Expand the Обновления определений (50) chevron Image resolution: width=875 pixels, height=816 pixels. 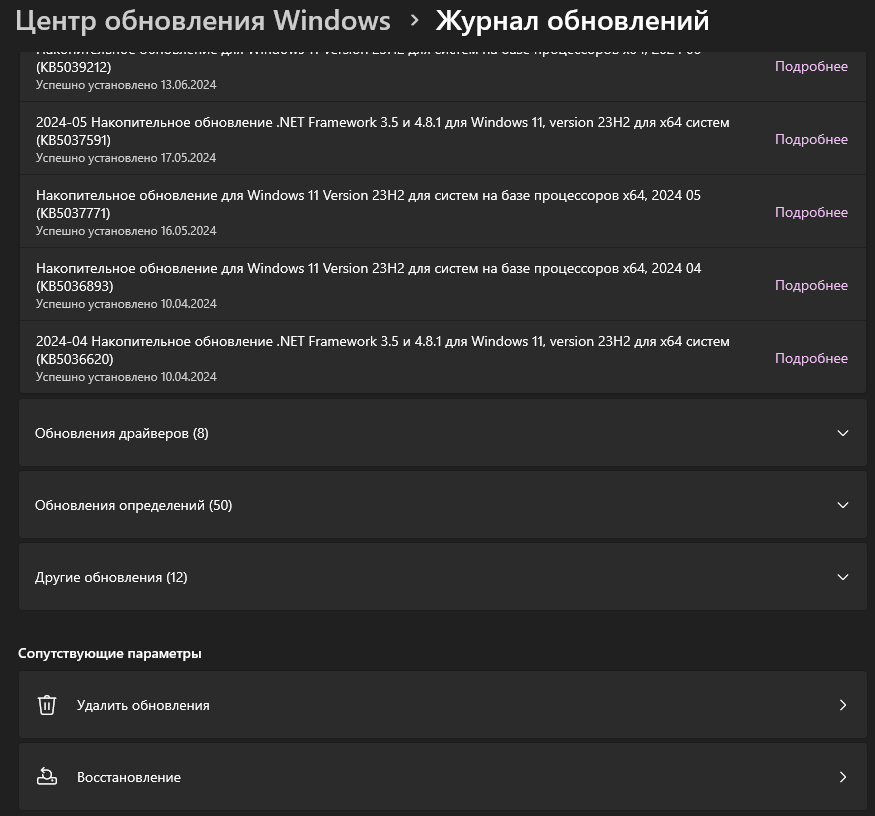(x=843, y=505)
